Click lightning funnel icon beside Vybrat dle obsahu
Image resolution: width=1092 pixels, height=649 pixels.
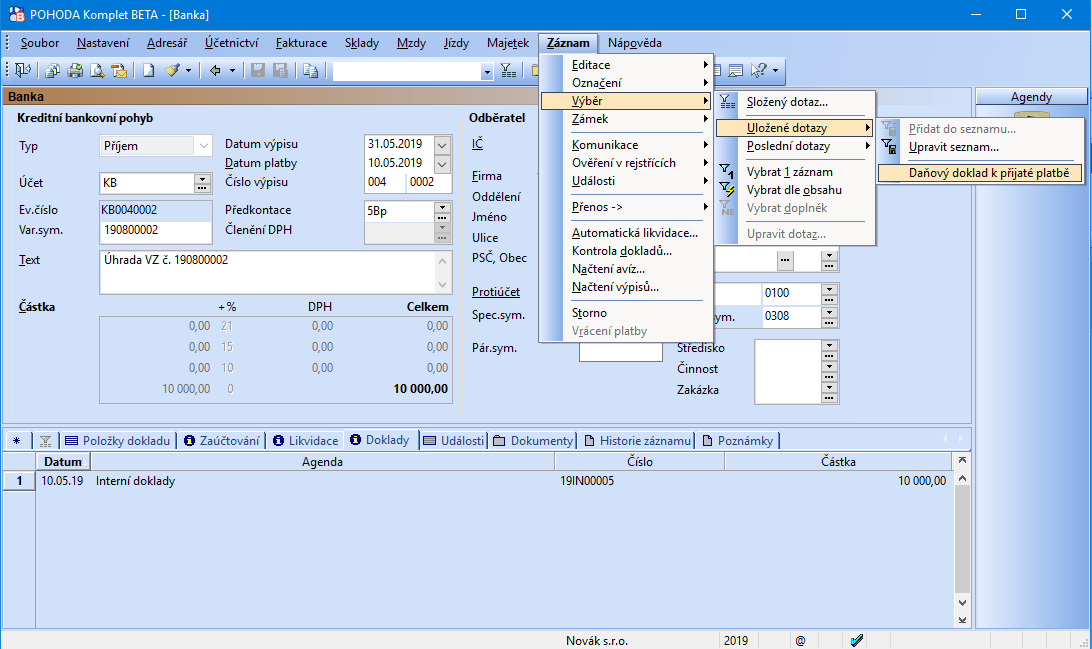point(726,189)
